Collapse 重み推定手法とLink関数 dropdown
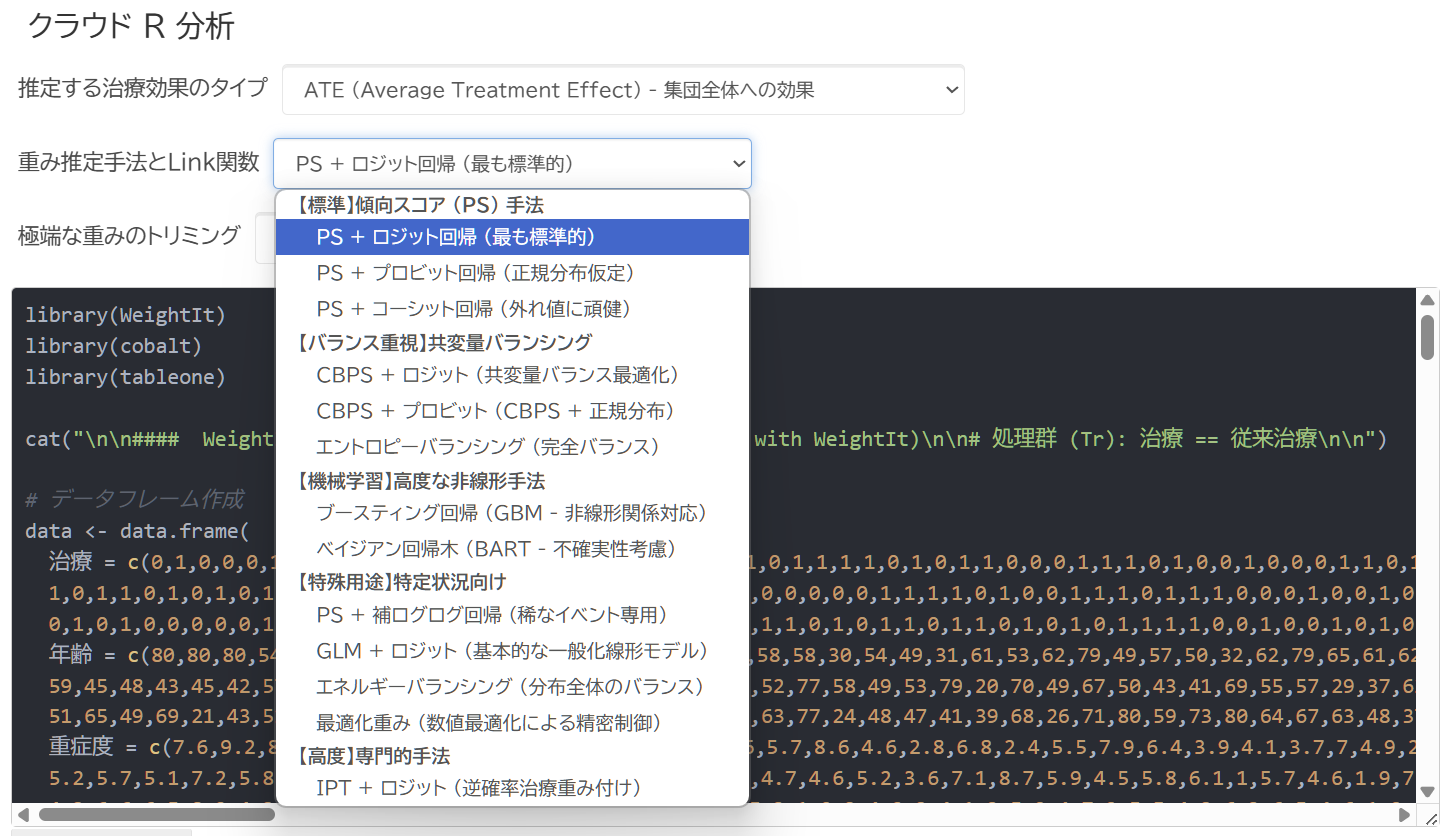Viewport: 1442px width, 836px height. coord(512,164)
